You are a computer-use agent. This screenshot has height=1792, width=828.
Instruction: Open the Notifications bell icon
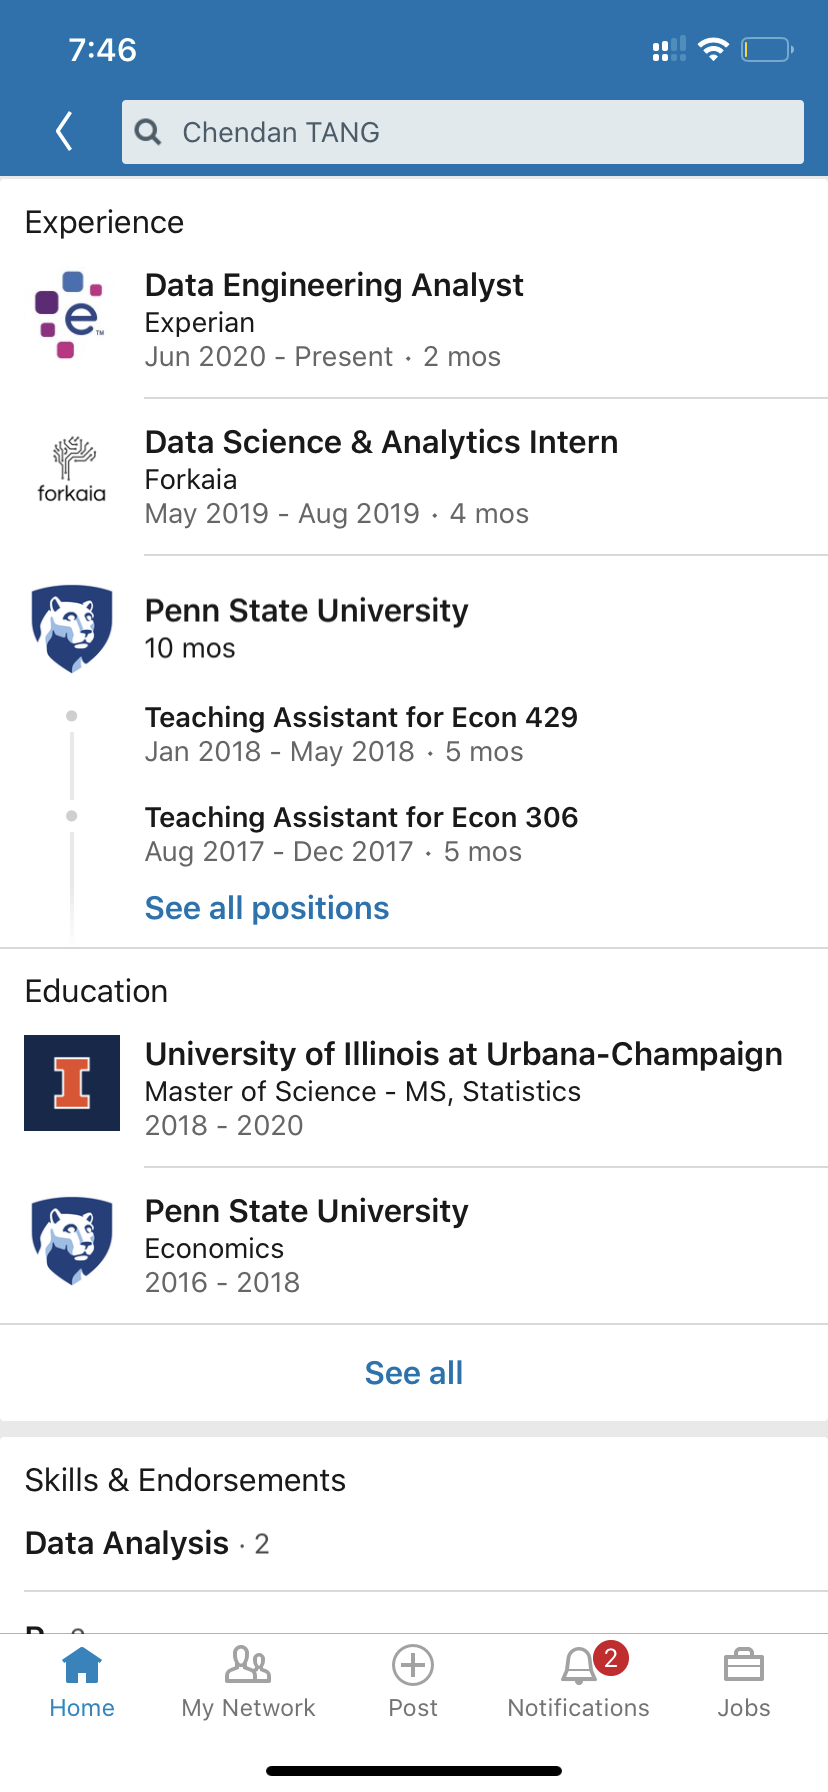point(579,1666)
